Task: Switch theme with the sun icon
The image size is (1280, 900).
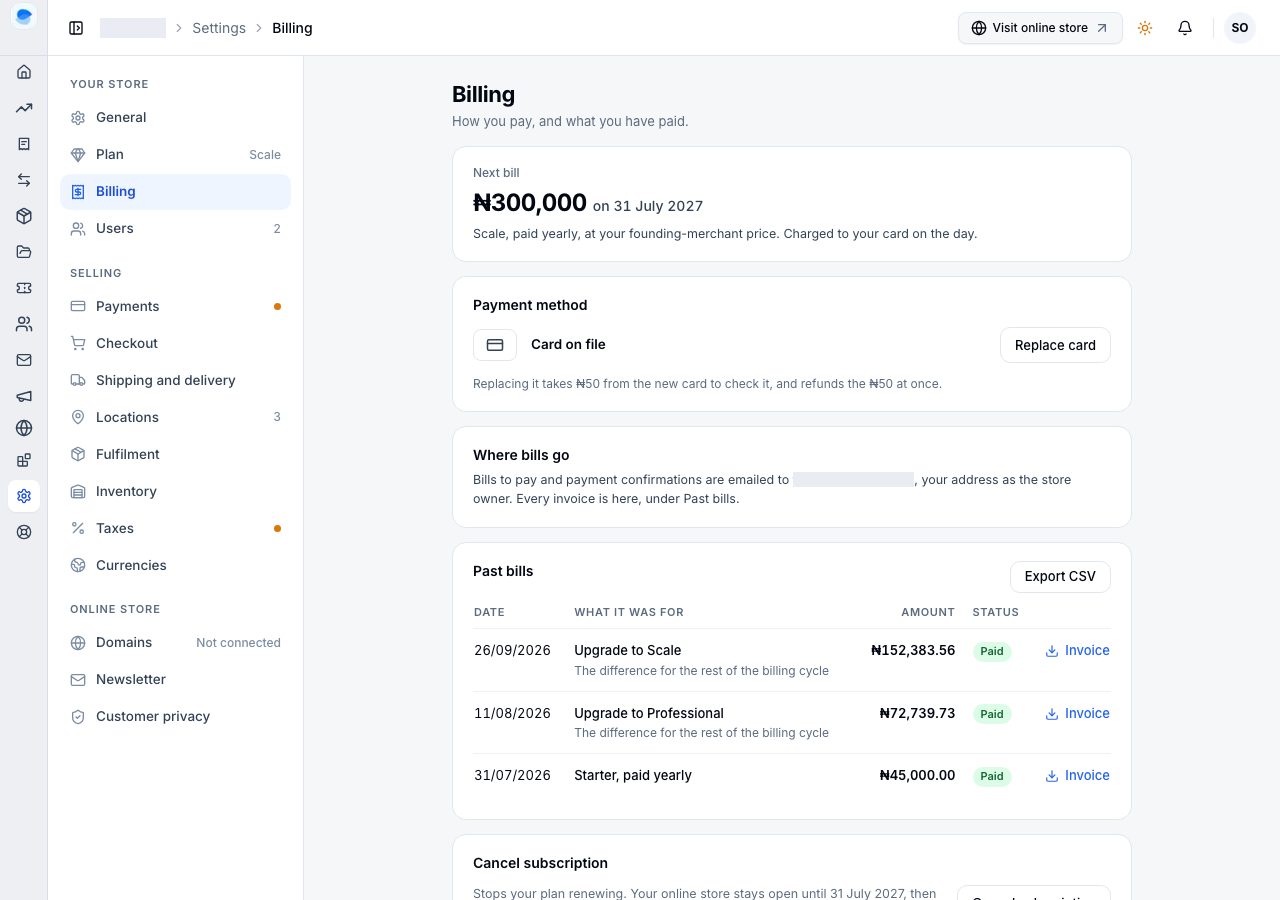Action: pyautogui.click(x=1145, y=28)
